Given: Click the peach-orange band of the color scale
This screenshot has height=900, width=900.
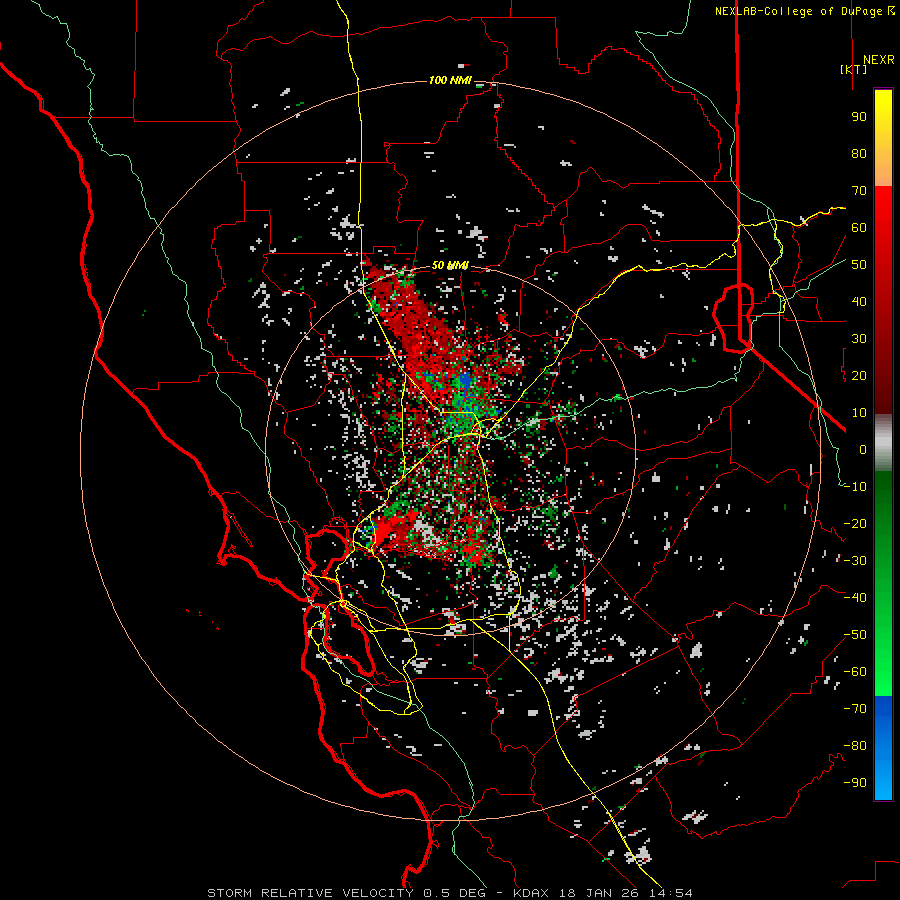Looking at the screenshot, I should coord(883,170).
